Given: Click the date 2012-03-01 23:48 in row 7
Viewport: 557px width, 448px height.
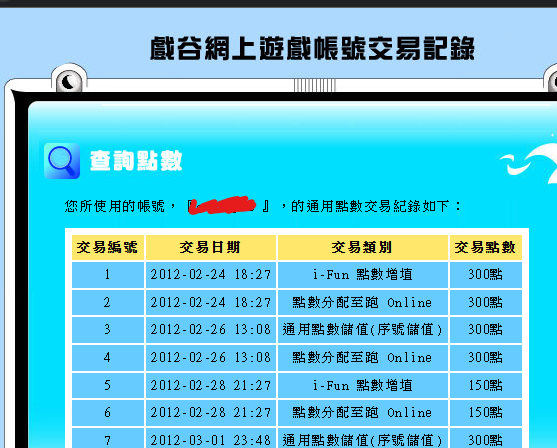Looking at the screenshot, I should coord(211,440).
